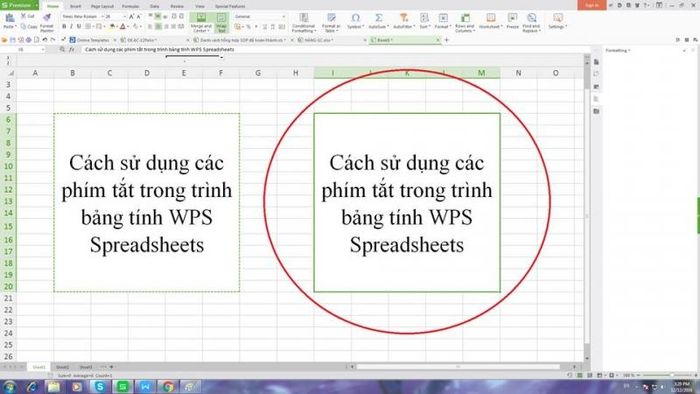The width and height of the screenshot is (700, 394).
Task: Click the Google Chrome taskbar icon
Action: click(x=168, y=386)
